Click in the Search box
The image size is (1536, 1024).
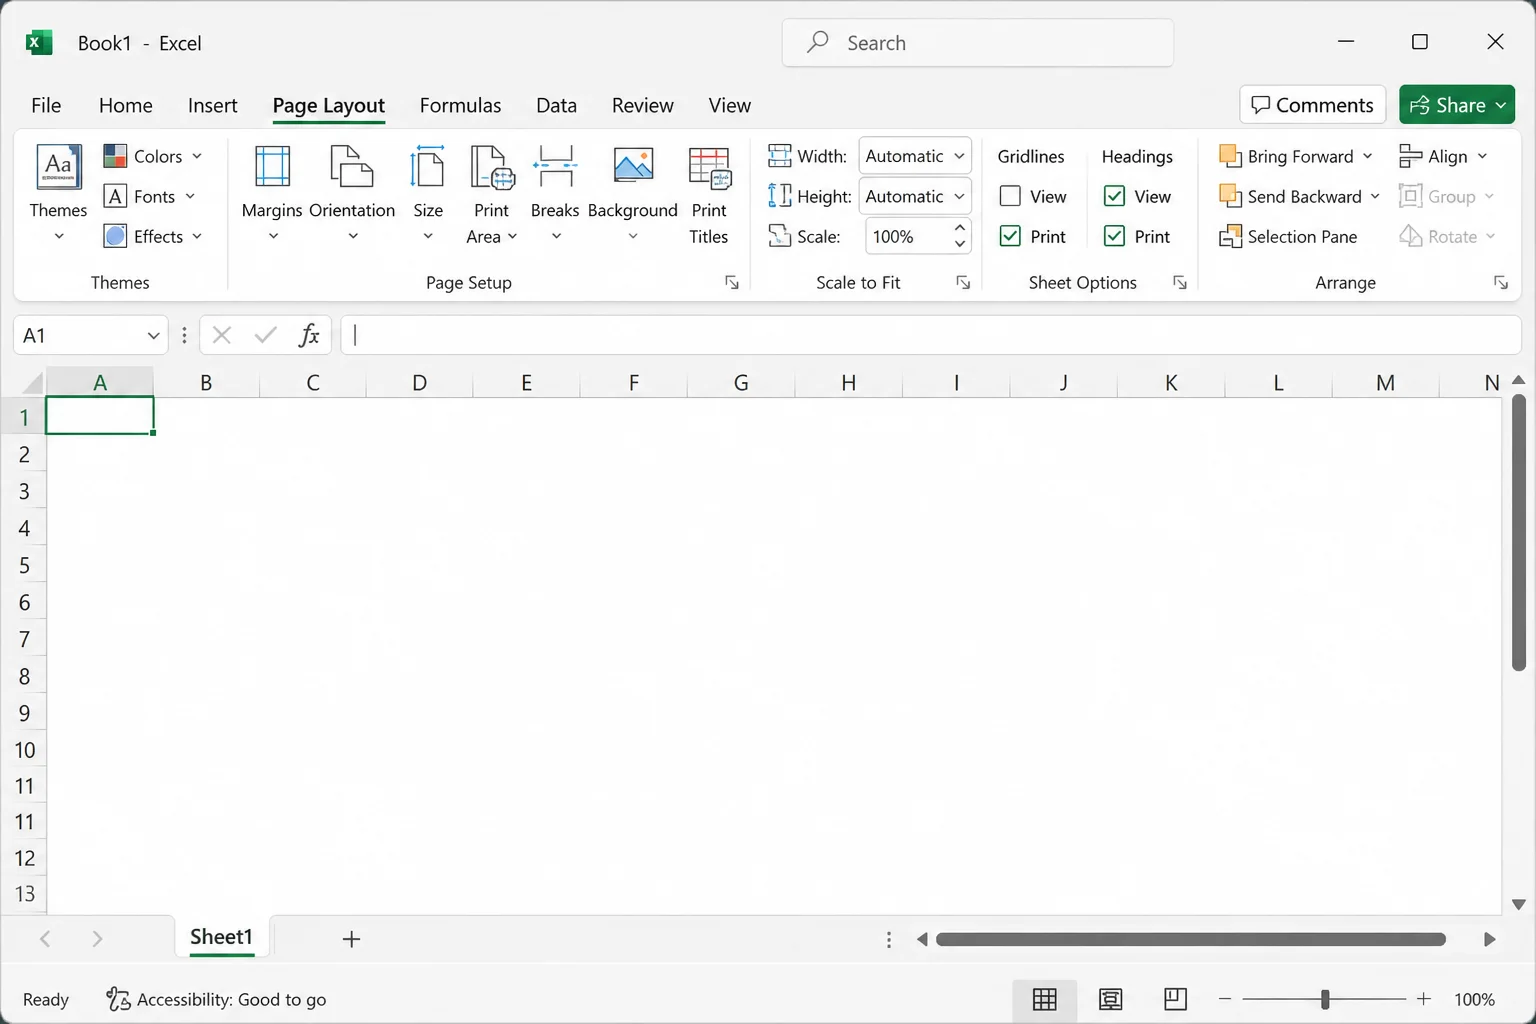coord(977,43)
